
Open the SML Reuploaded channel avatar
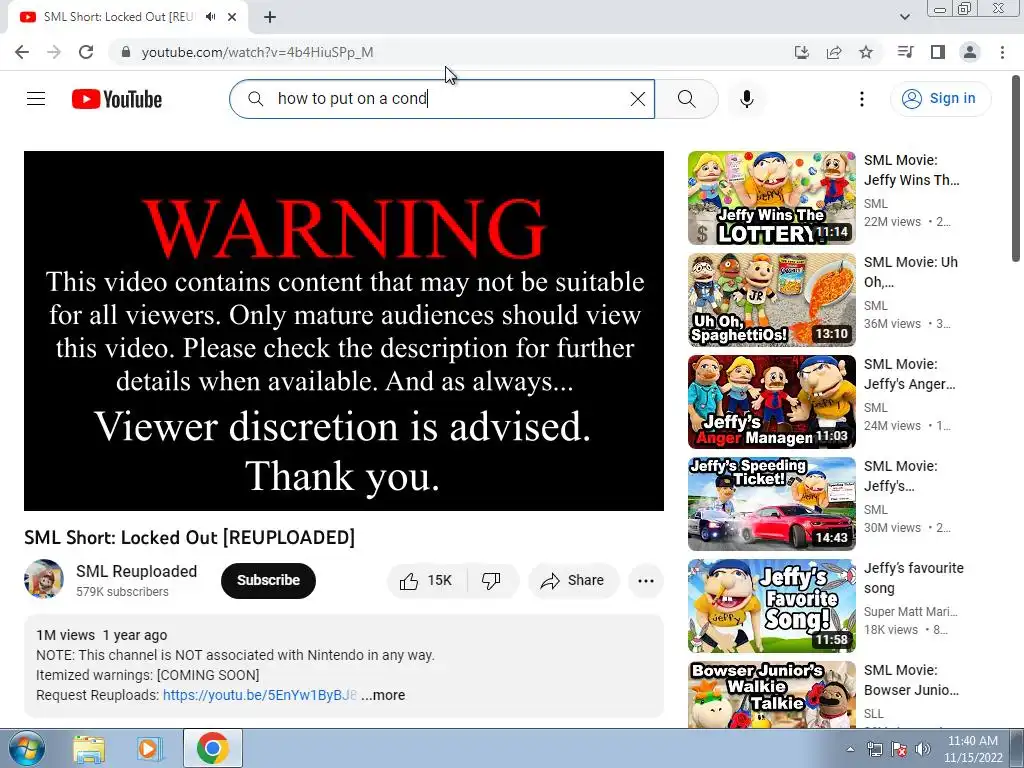44,579
